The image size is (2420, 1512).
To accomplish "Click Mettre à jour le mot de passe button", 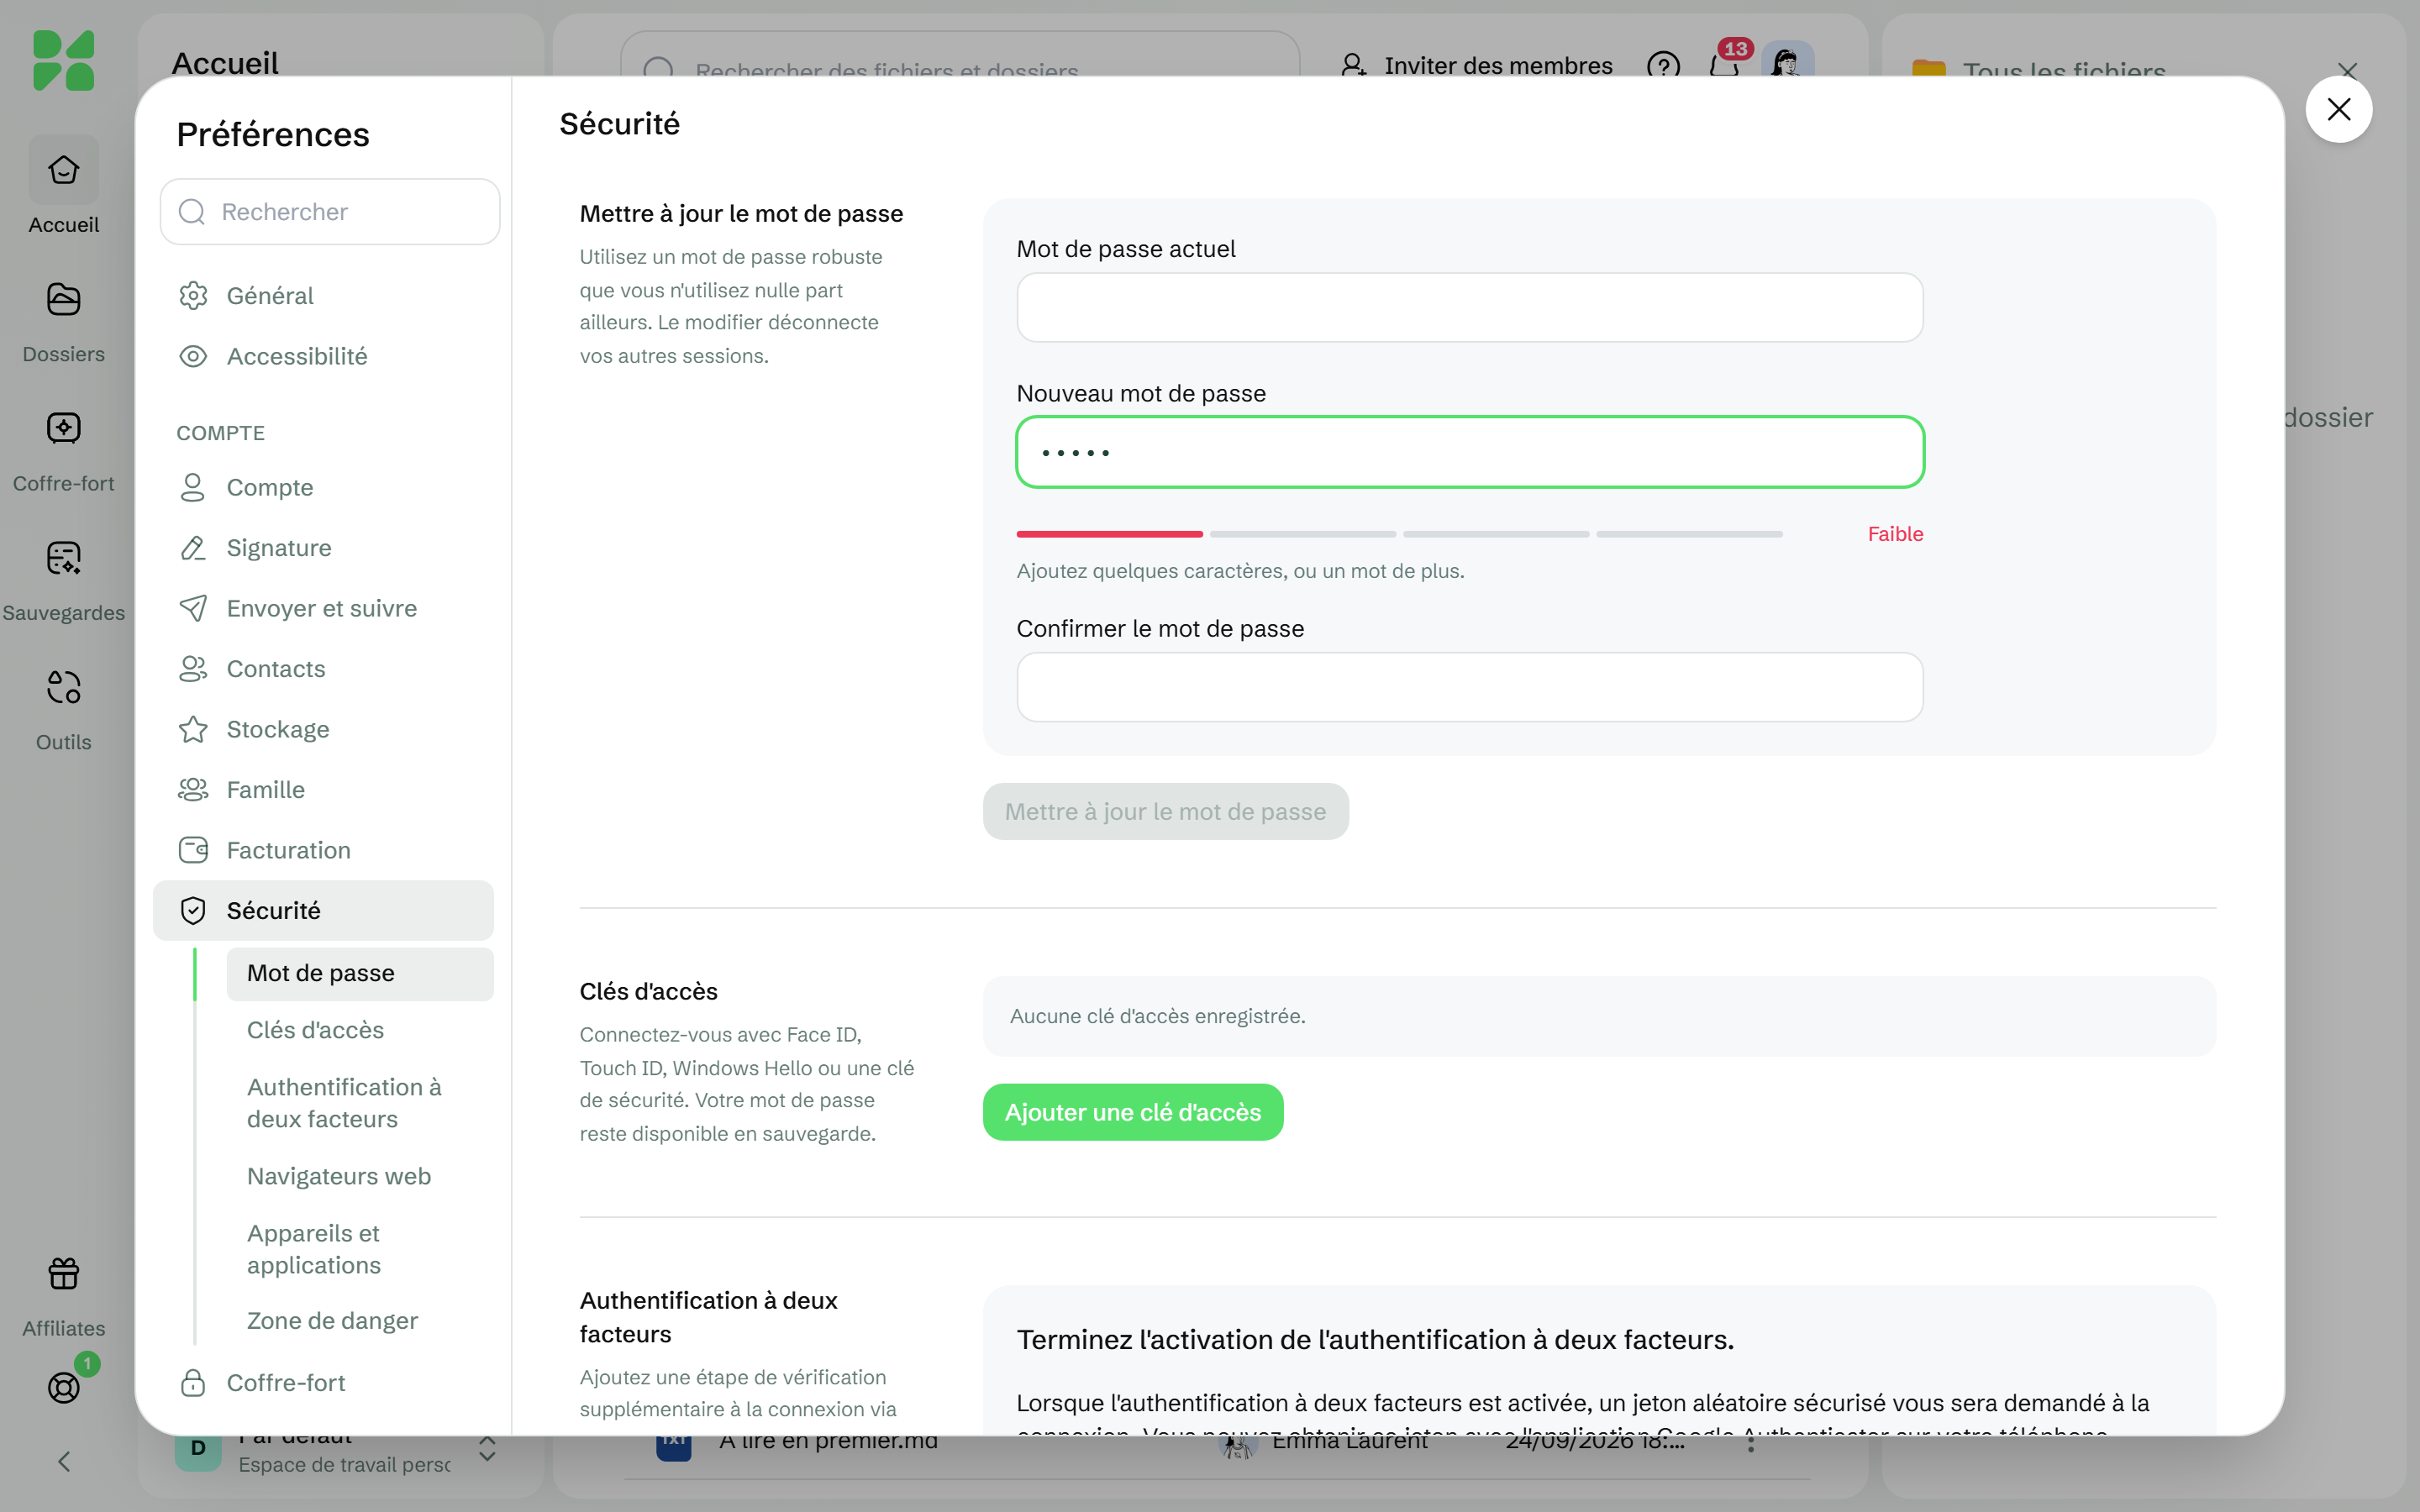I will tap(1165, 811).
